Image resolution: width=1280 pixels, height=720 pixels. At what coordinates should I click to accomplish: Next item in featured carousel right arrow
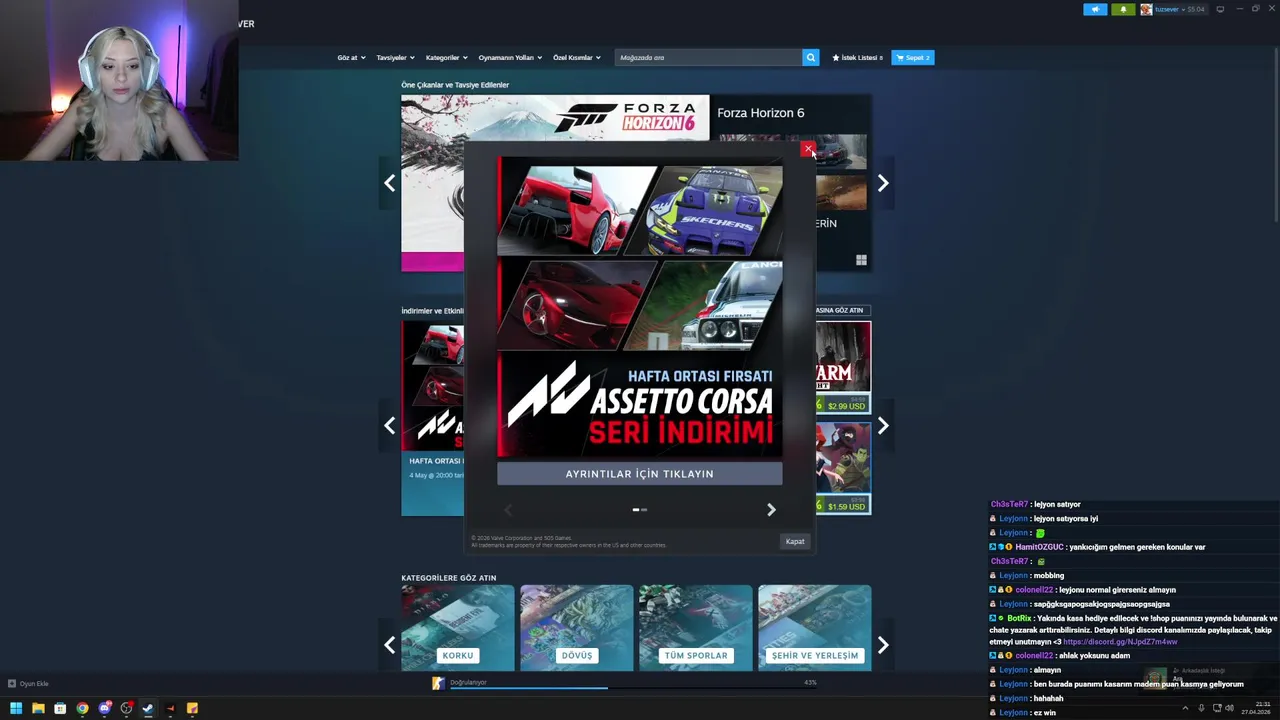click(883, 183)
